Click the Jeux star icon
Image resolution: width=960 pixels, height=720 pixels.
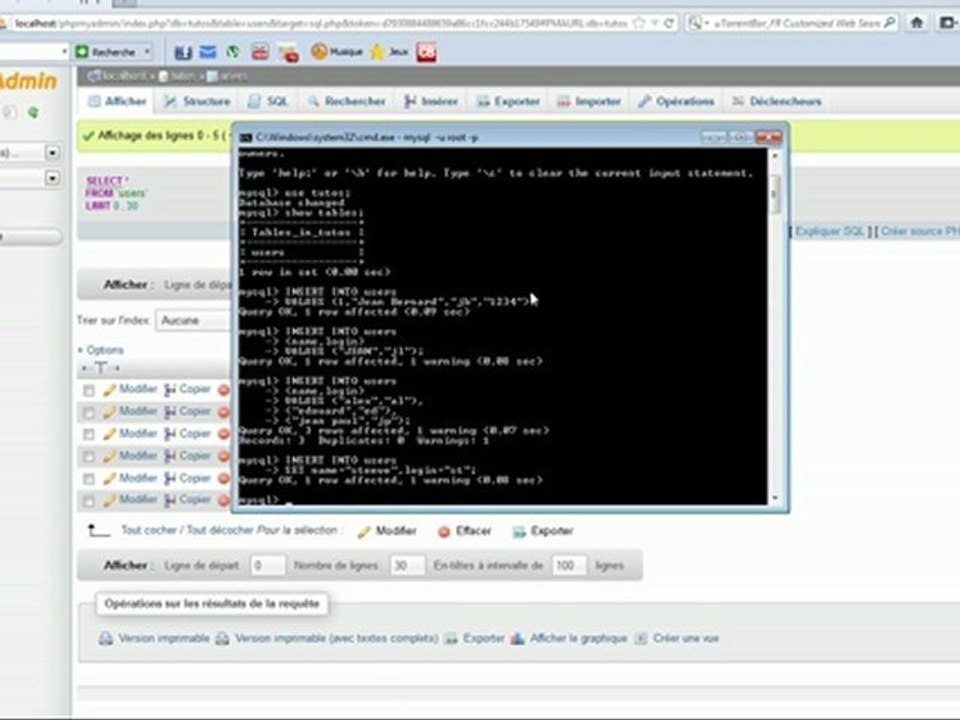tap(377, 52)
